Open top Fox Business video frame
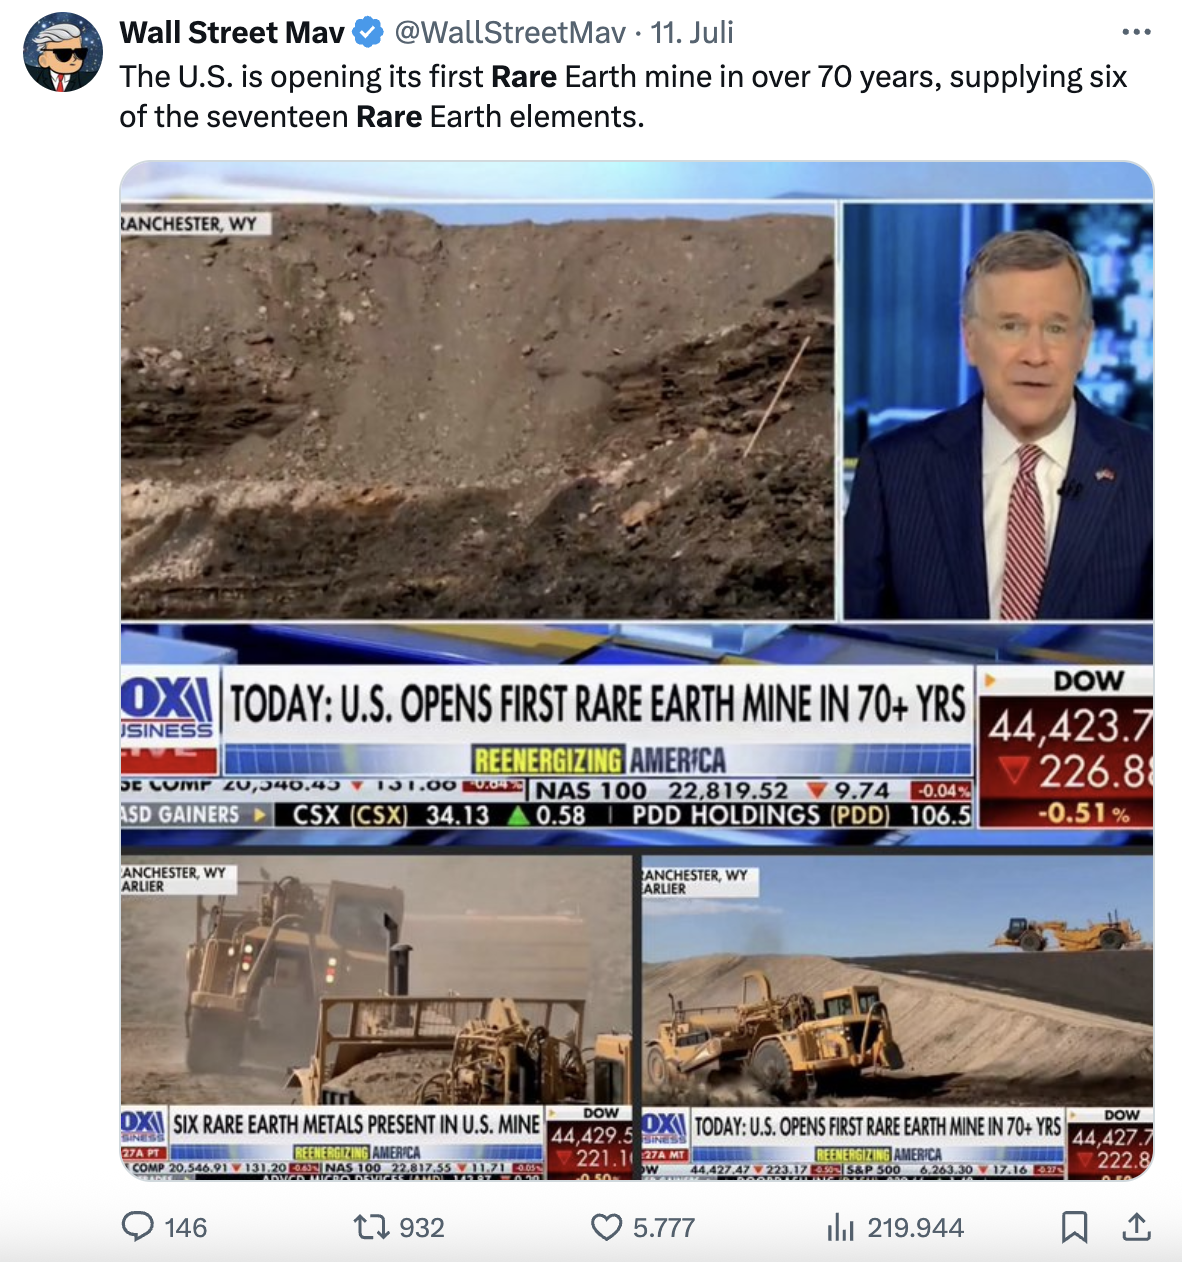 click(x=637, y=504)
